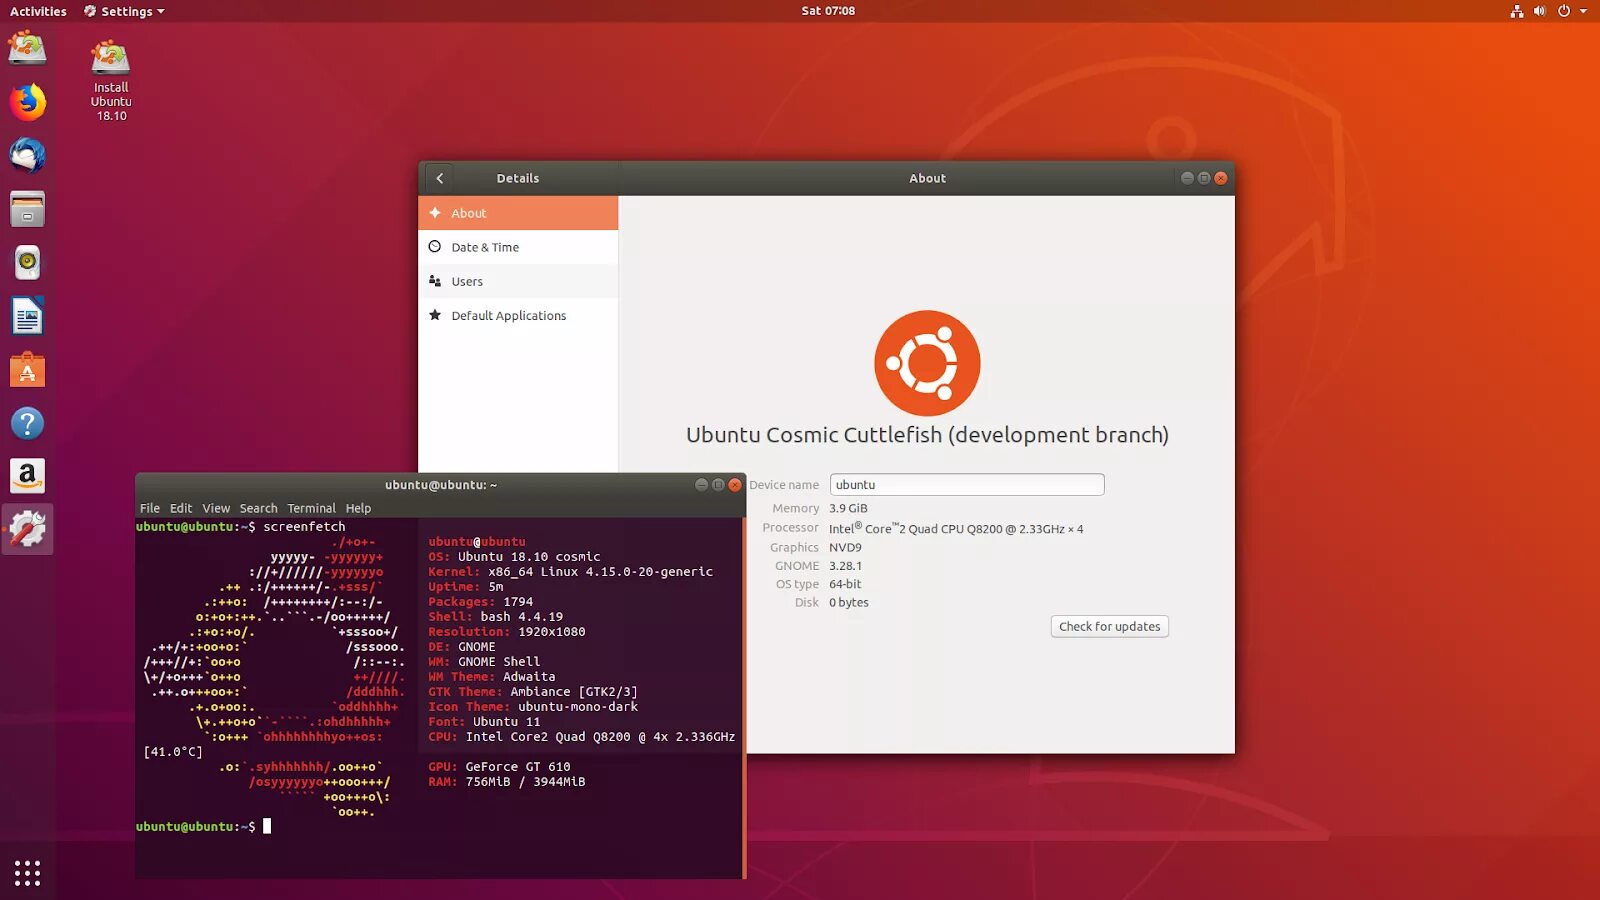Click the volume icon in top bar

click(x=1540, y=11)
